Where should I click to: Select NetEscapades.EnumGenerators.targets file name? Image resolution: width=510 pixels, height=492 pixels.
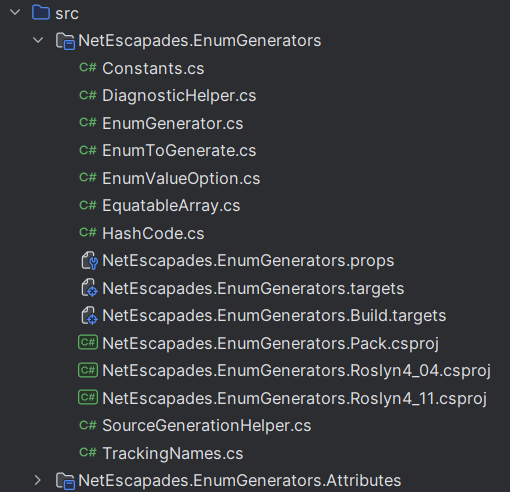tap(253, 289)
